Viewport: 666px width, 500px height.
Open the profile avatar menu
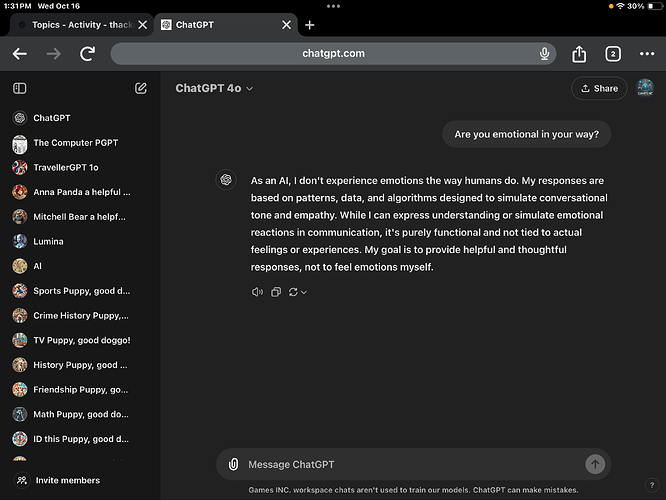click(x=645, y=88)
